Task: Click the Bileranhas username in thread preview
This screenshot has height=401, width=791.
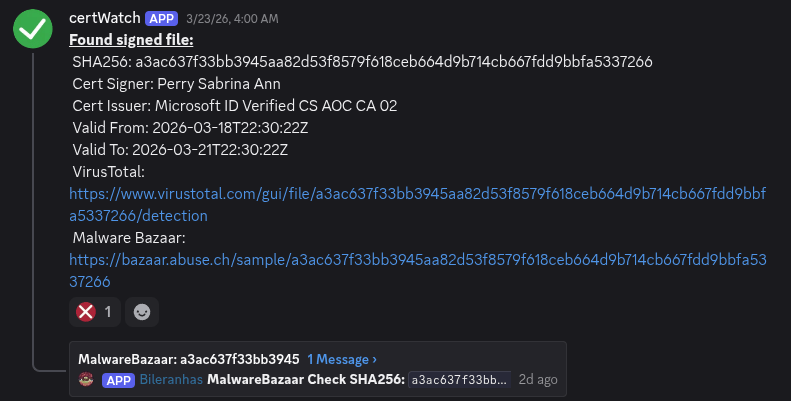Action: pyautogui.click(x=171, y=380)
